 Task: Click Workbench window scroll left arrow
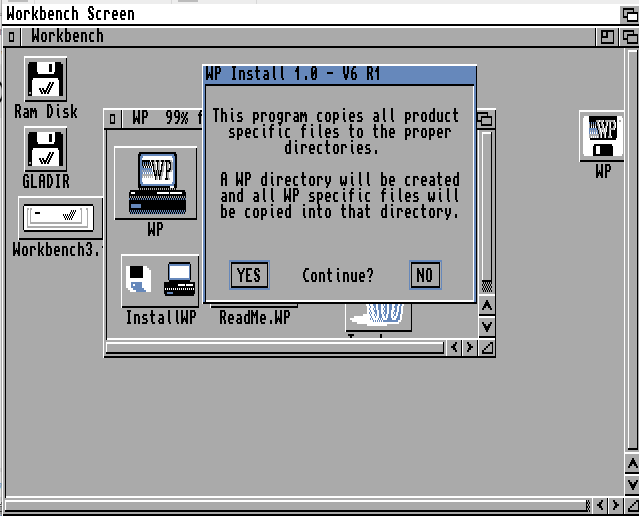click(x=600, y=505)
